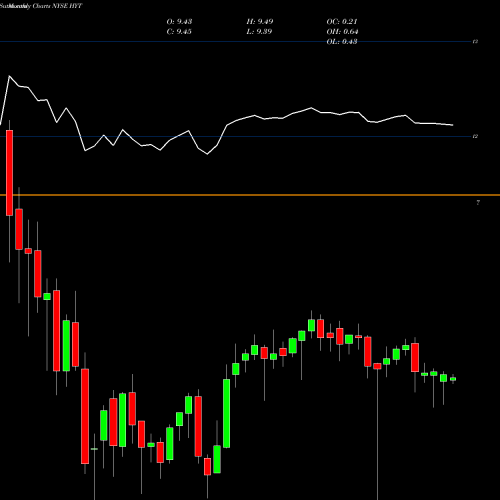
Task: Select the low price reading L: 9.39
Action: [x=259, y=32]
